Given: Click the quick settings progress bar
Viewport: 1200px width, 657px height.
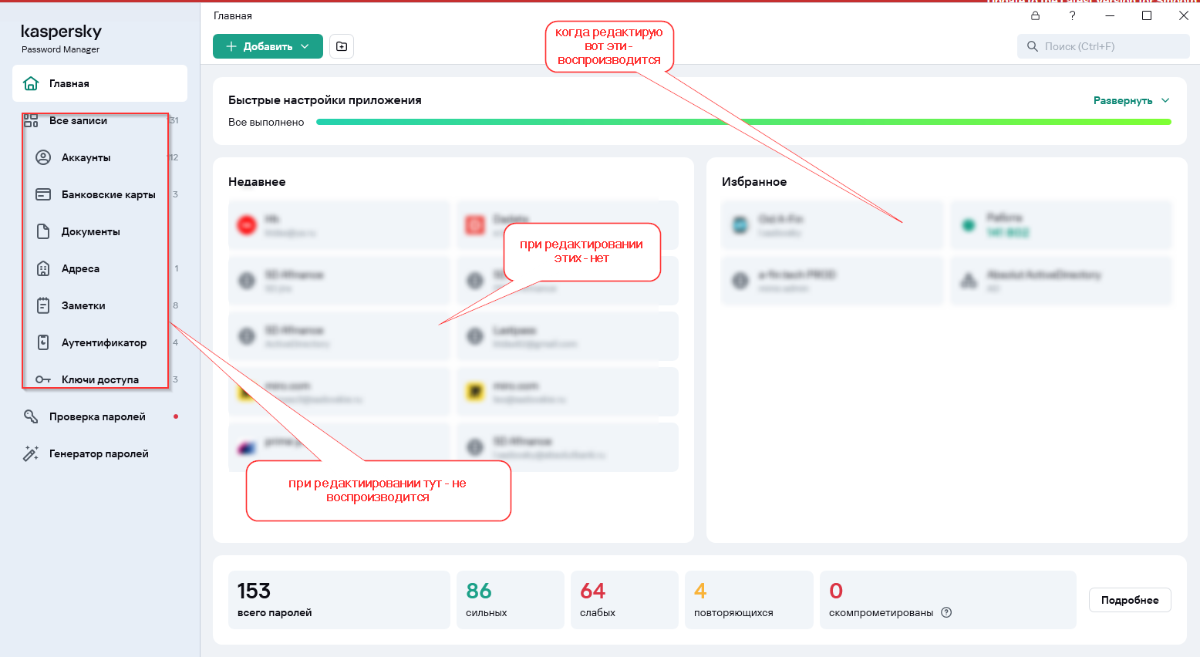Looking at the screenshot, I should [x=743, y=122].
